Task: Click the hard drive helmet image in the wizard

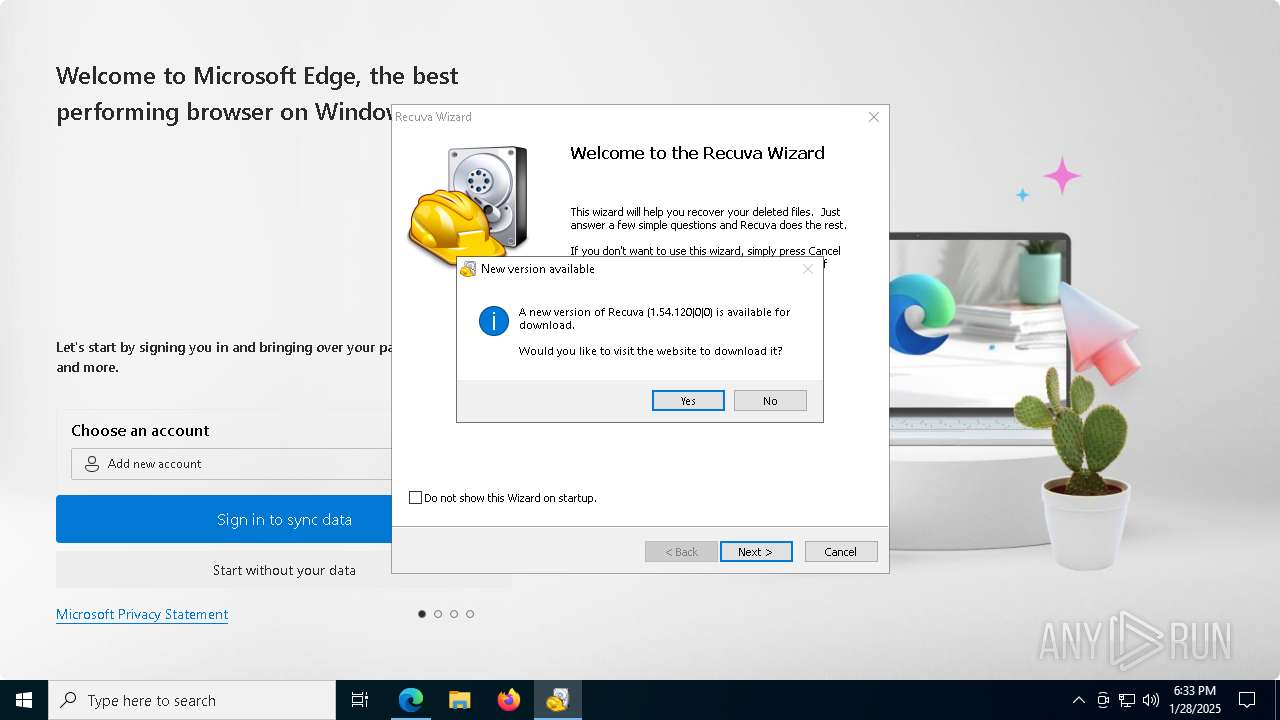Action: coord(468,206)
